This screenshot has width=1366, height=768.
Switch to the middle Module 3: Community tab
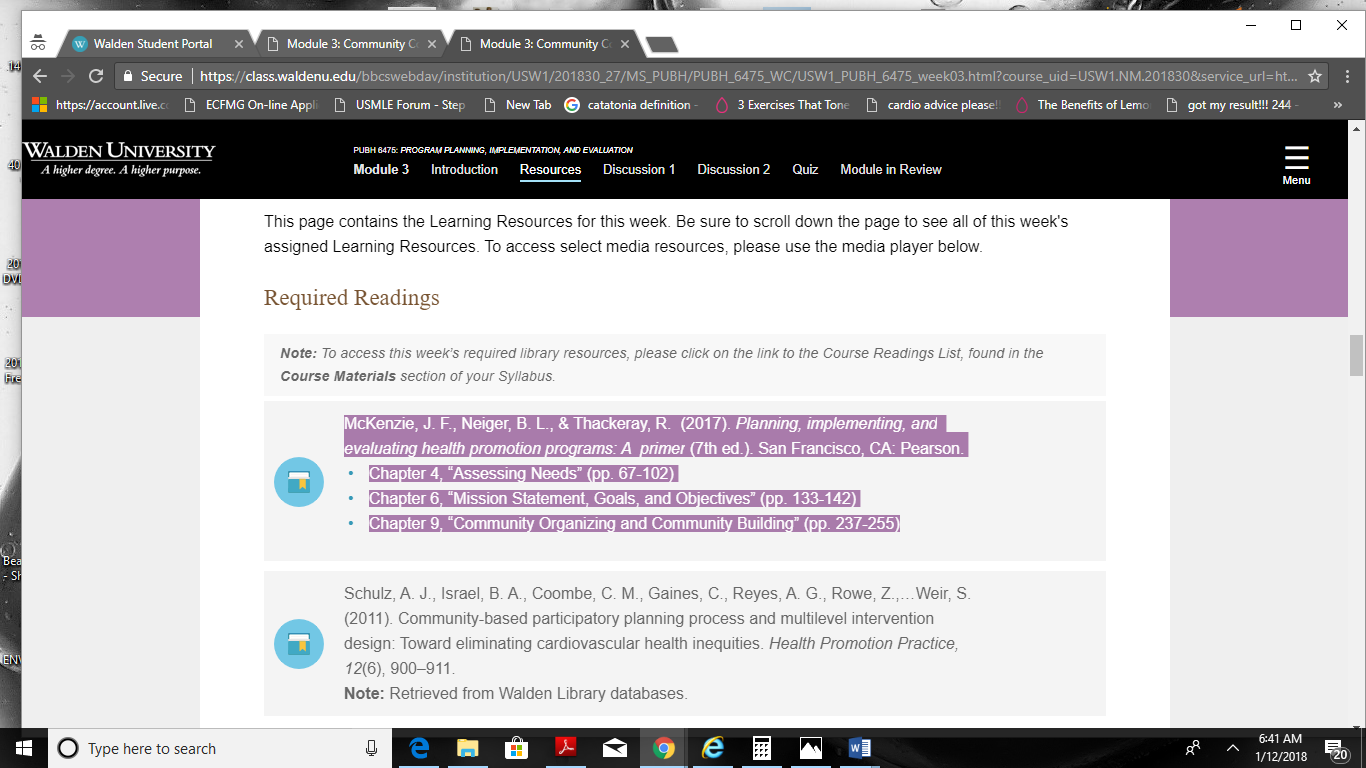(352, 44)
